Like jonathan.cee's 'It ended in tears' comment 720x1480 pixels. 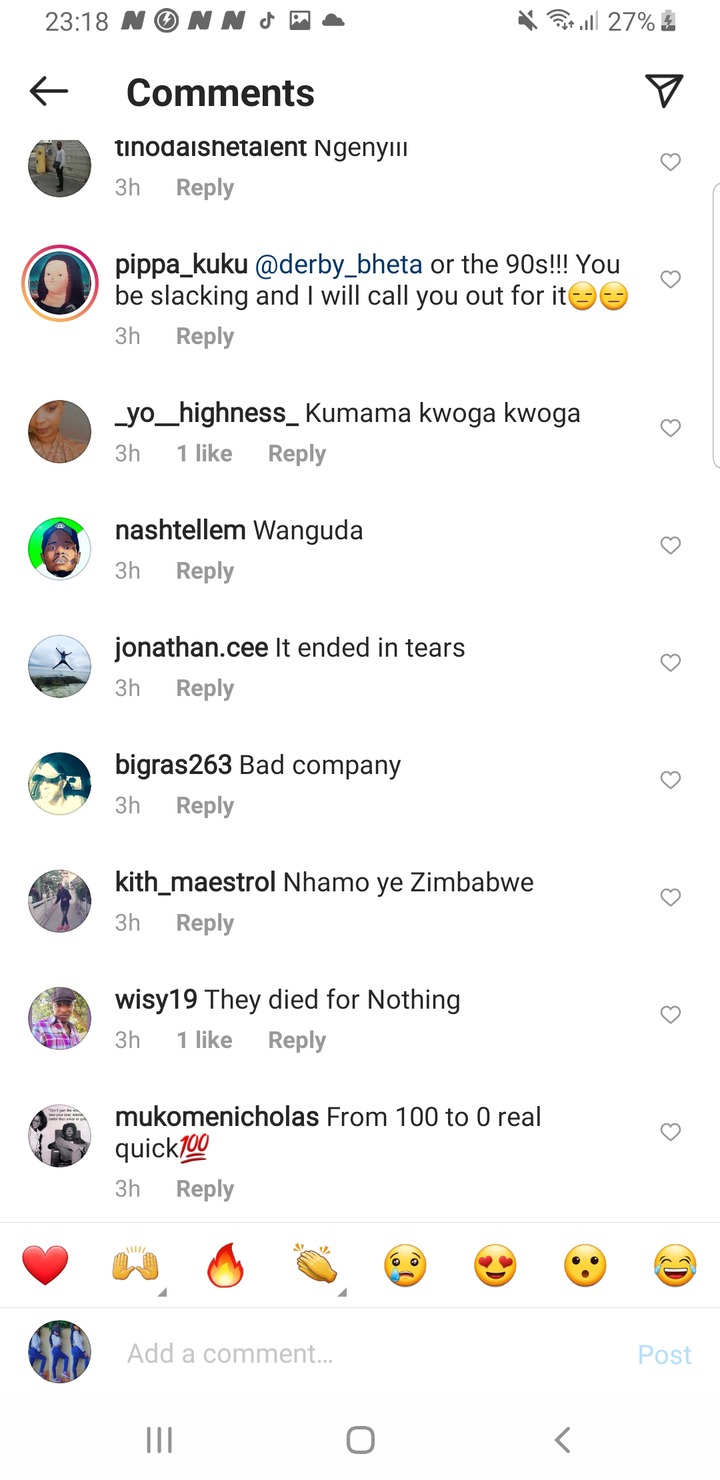click(671, 662)
